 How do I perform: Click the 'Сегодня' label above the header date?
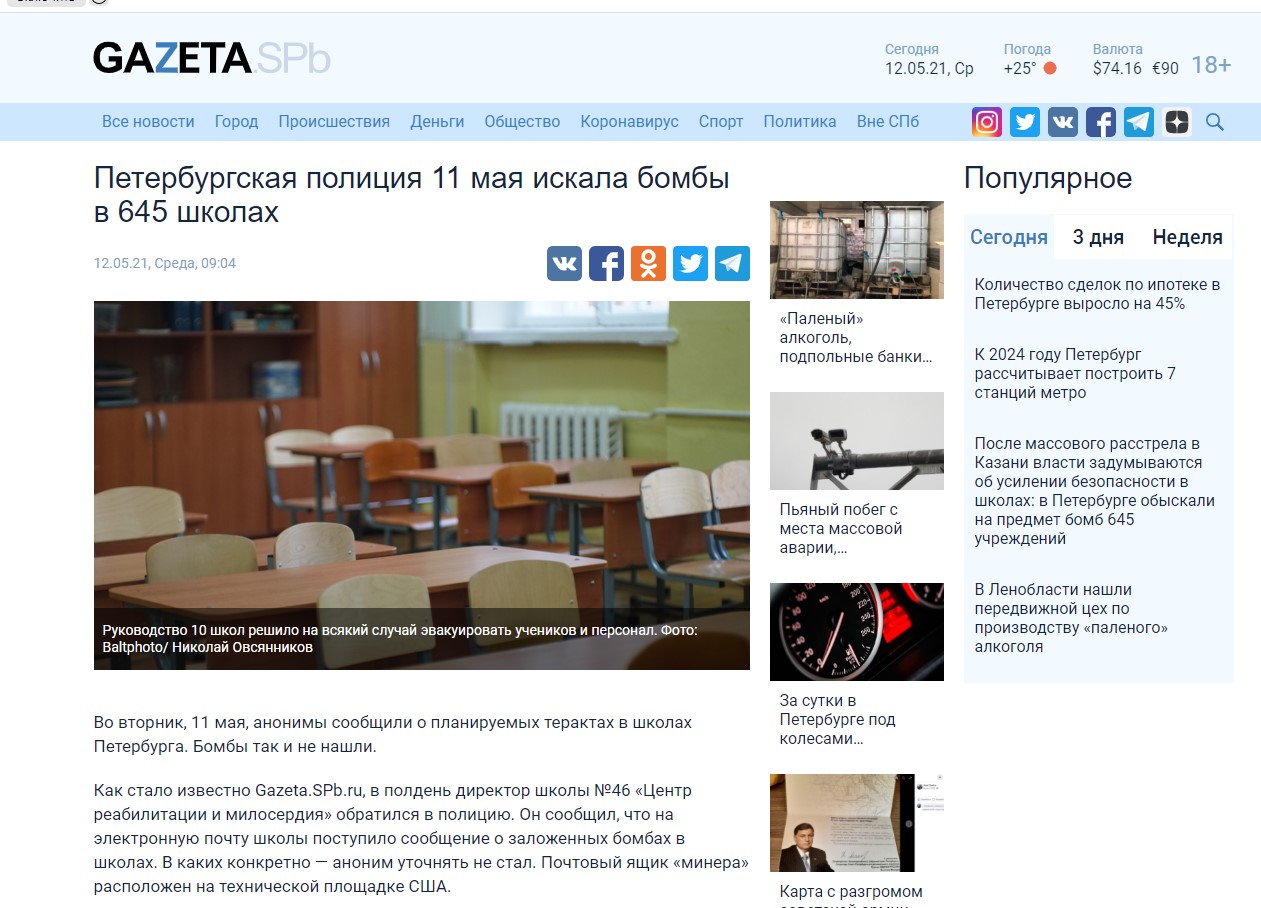tap(912, 49)
